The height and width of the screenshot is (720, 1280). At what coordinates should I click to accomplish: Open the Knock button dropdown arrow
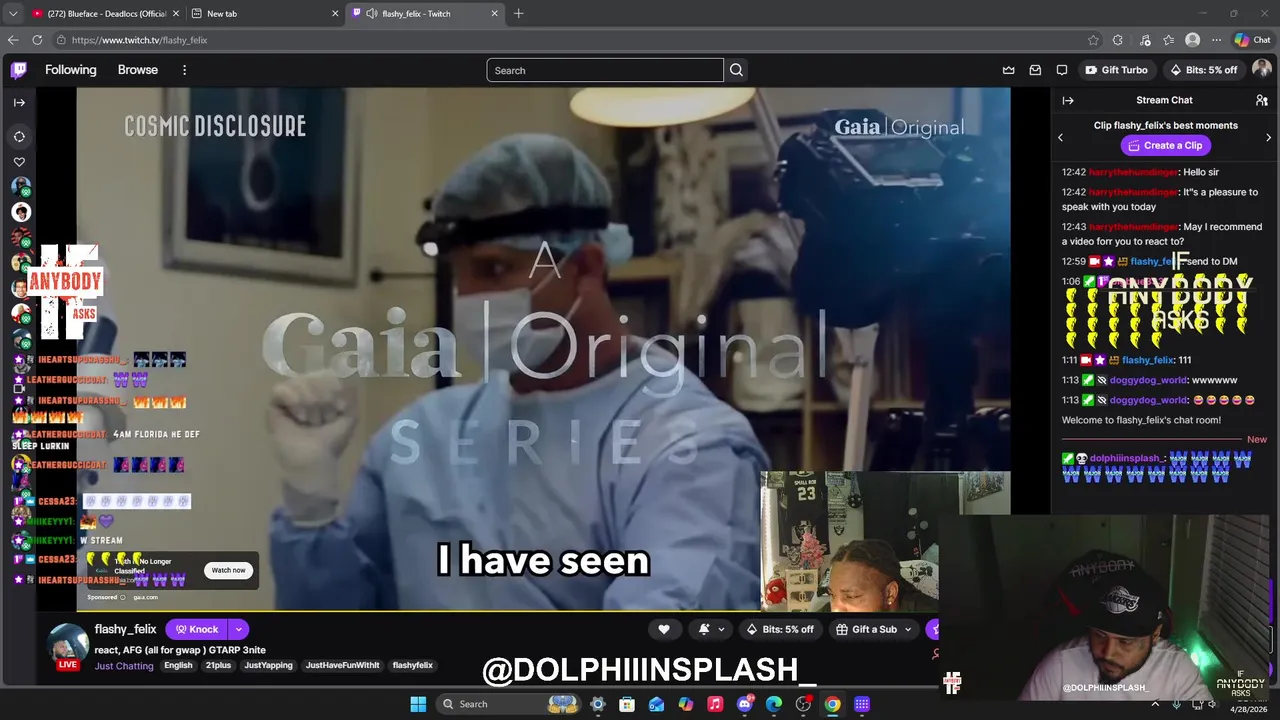(x=238, y=629)
